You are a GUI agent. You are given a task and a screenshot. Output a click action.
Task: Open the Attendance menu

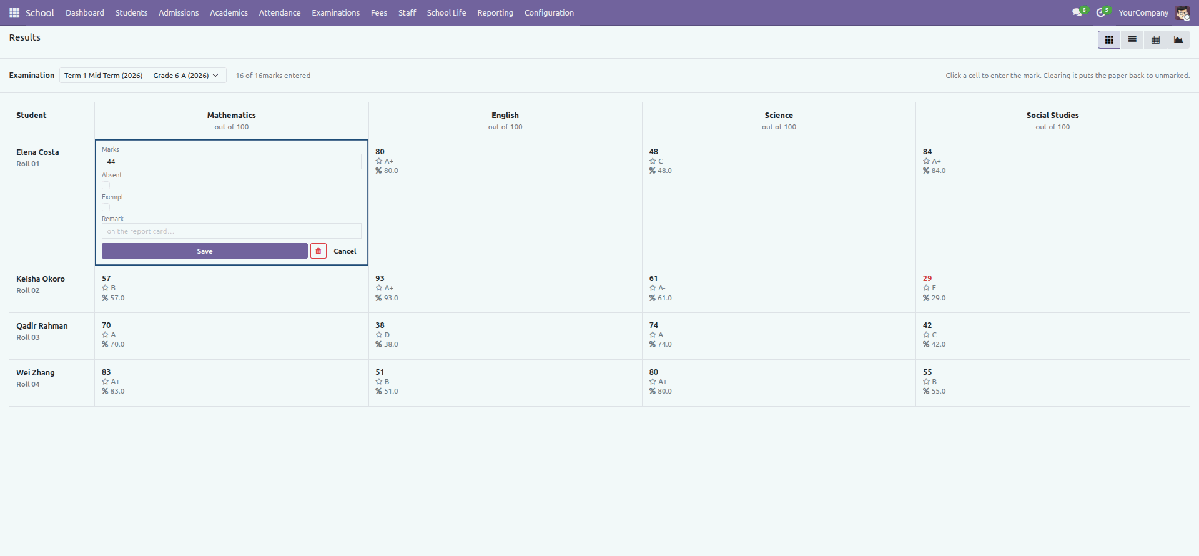click(x=279, y=13)
